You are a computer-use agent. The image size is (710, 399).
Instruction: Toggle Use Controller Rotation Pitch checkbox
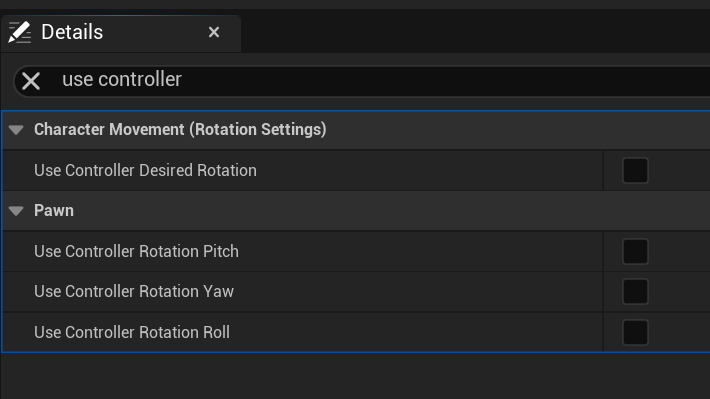(635, 251)
